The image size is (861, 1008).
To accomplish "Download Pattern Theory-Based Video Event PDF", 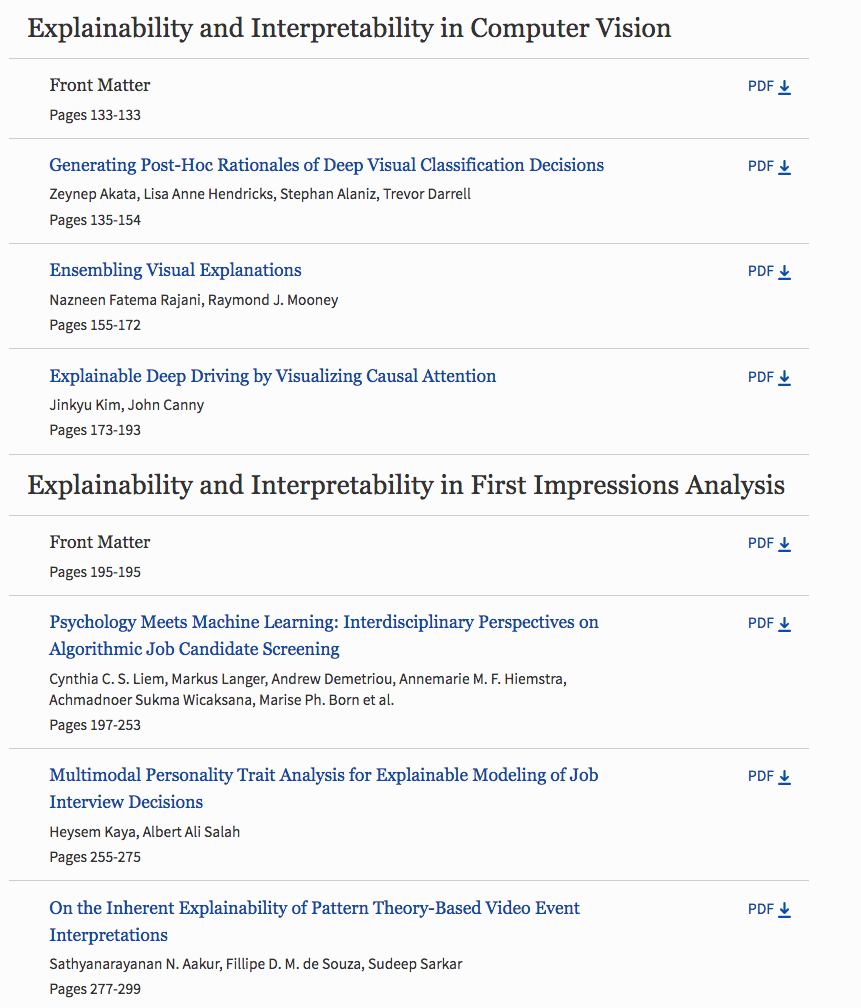I will [769, 910].
